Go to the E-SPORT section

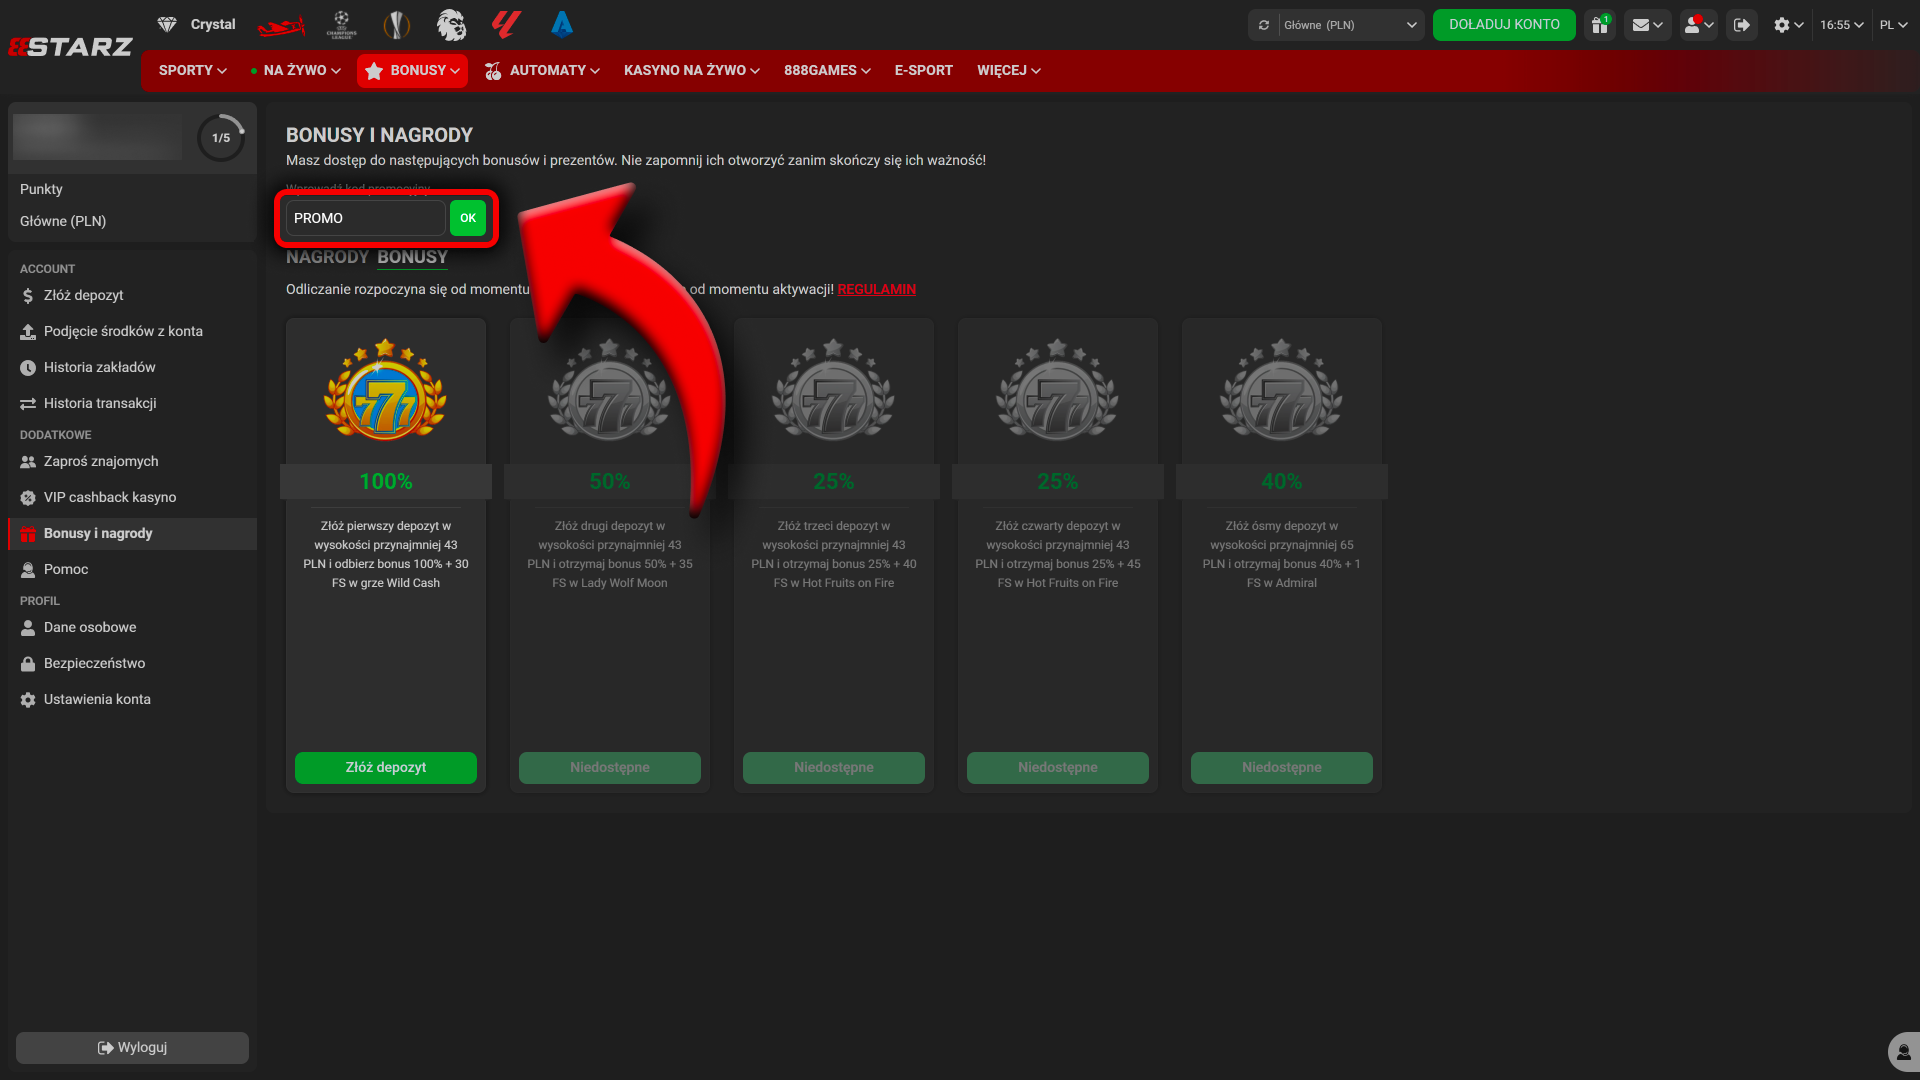924,70
